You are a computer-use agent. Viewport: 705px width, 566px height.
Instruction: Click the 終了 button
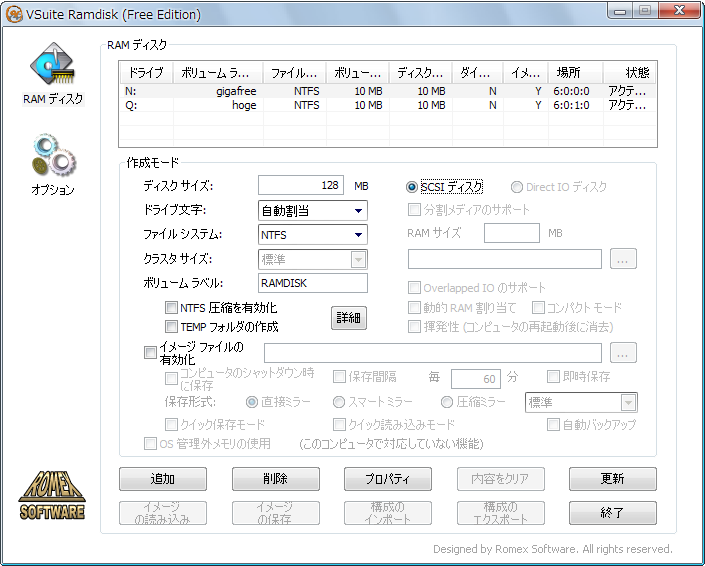pos(613,513)
